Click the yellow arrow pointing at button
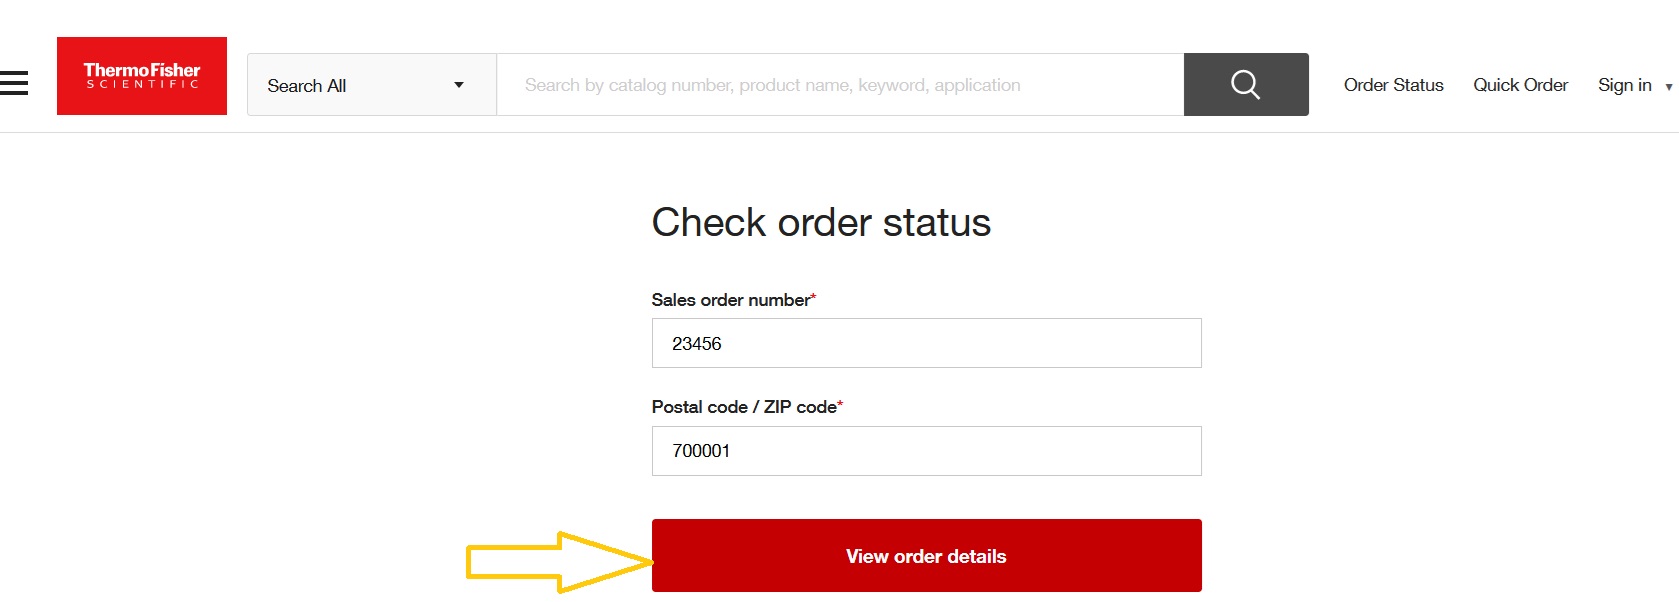This screenshot has height=602, width=1679. click(x=558, y=561)
